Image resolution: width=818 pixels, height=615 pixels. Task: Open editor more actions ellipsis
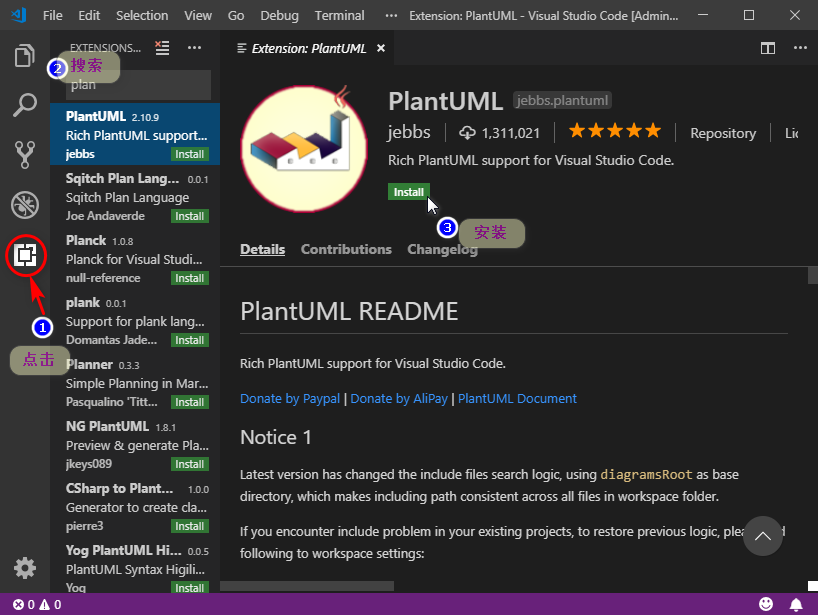(x=800, y=47)
